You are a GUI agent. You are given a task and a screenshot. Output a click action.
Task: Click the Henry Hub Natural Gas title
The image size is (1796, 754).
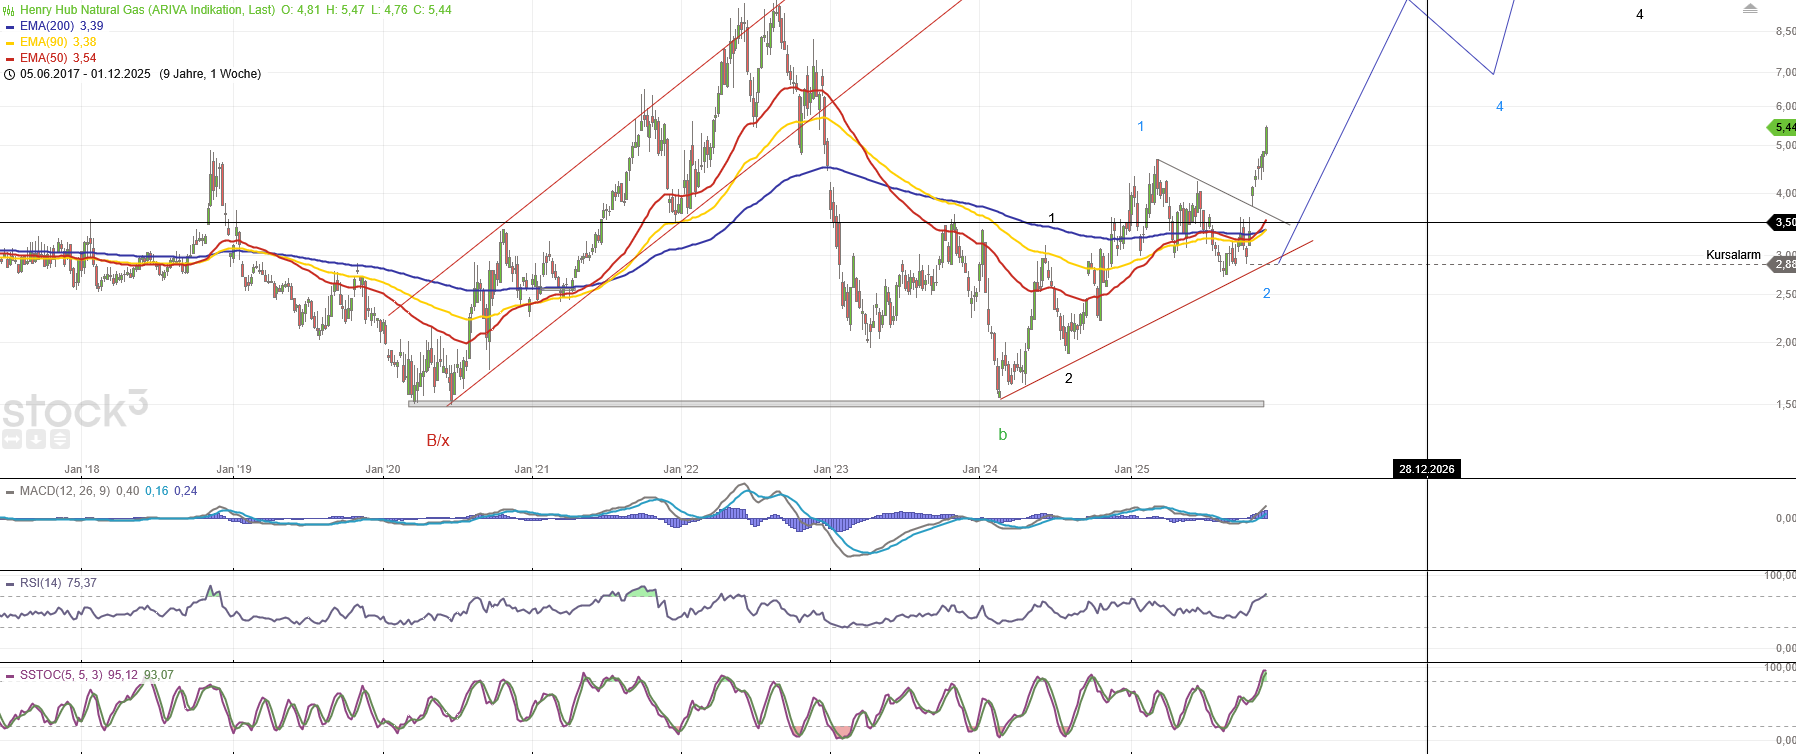pos(147,10)
